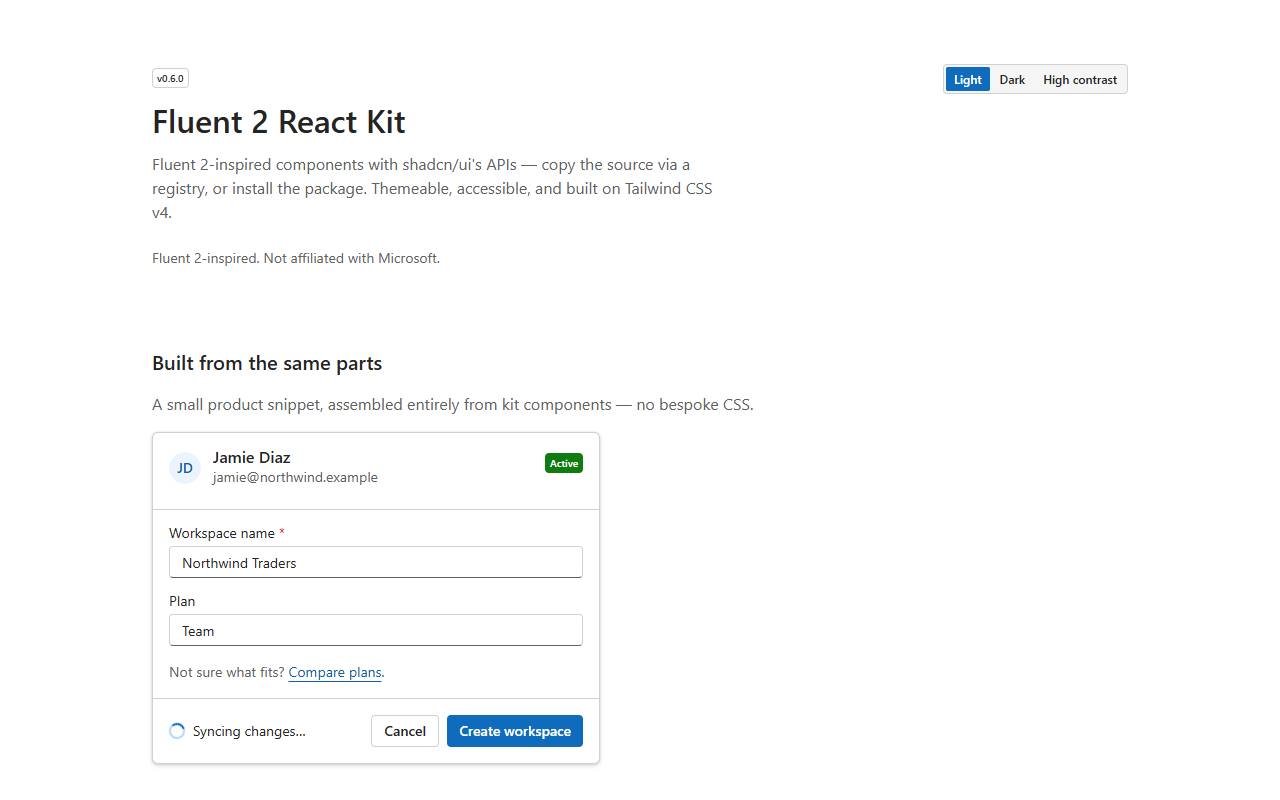Focus the Workspace name input field
Viewport: 1280px width, 800px height.
376,562
